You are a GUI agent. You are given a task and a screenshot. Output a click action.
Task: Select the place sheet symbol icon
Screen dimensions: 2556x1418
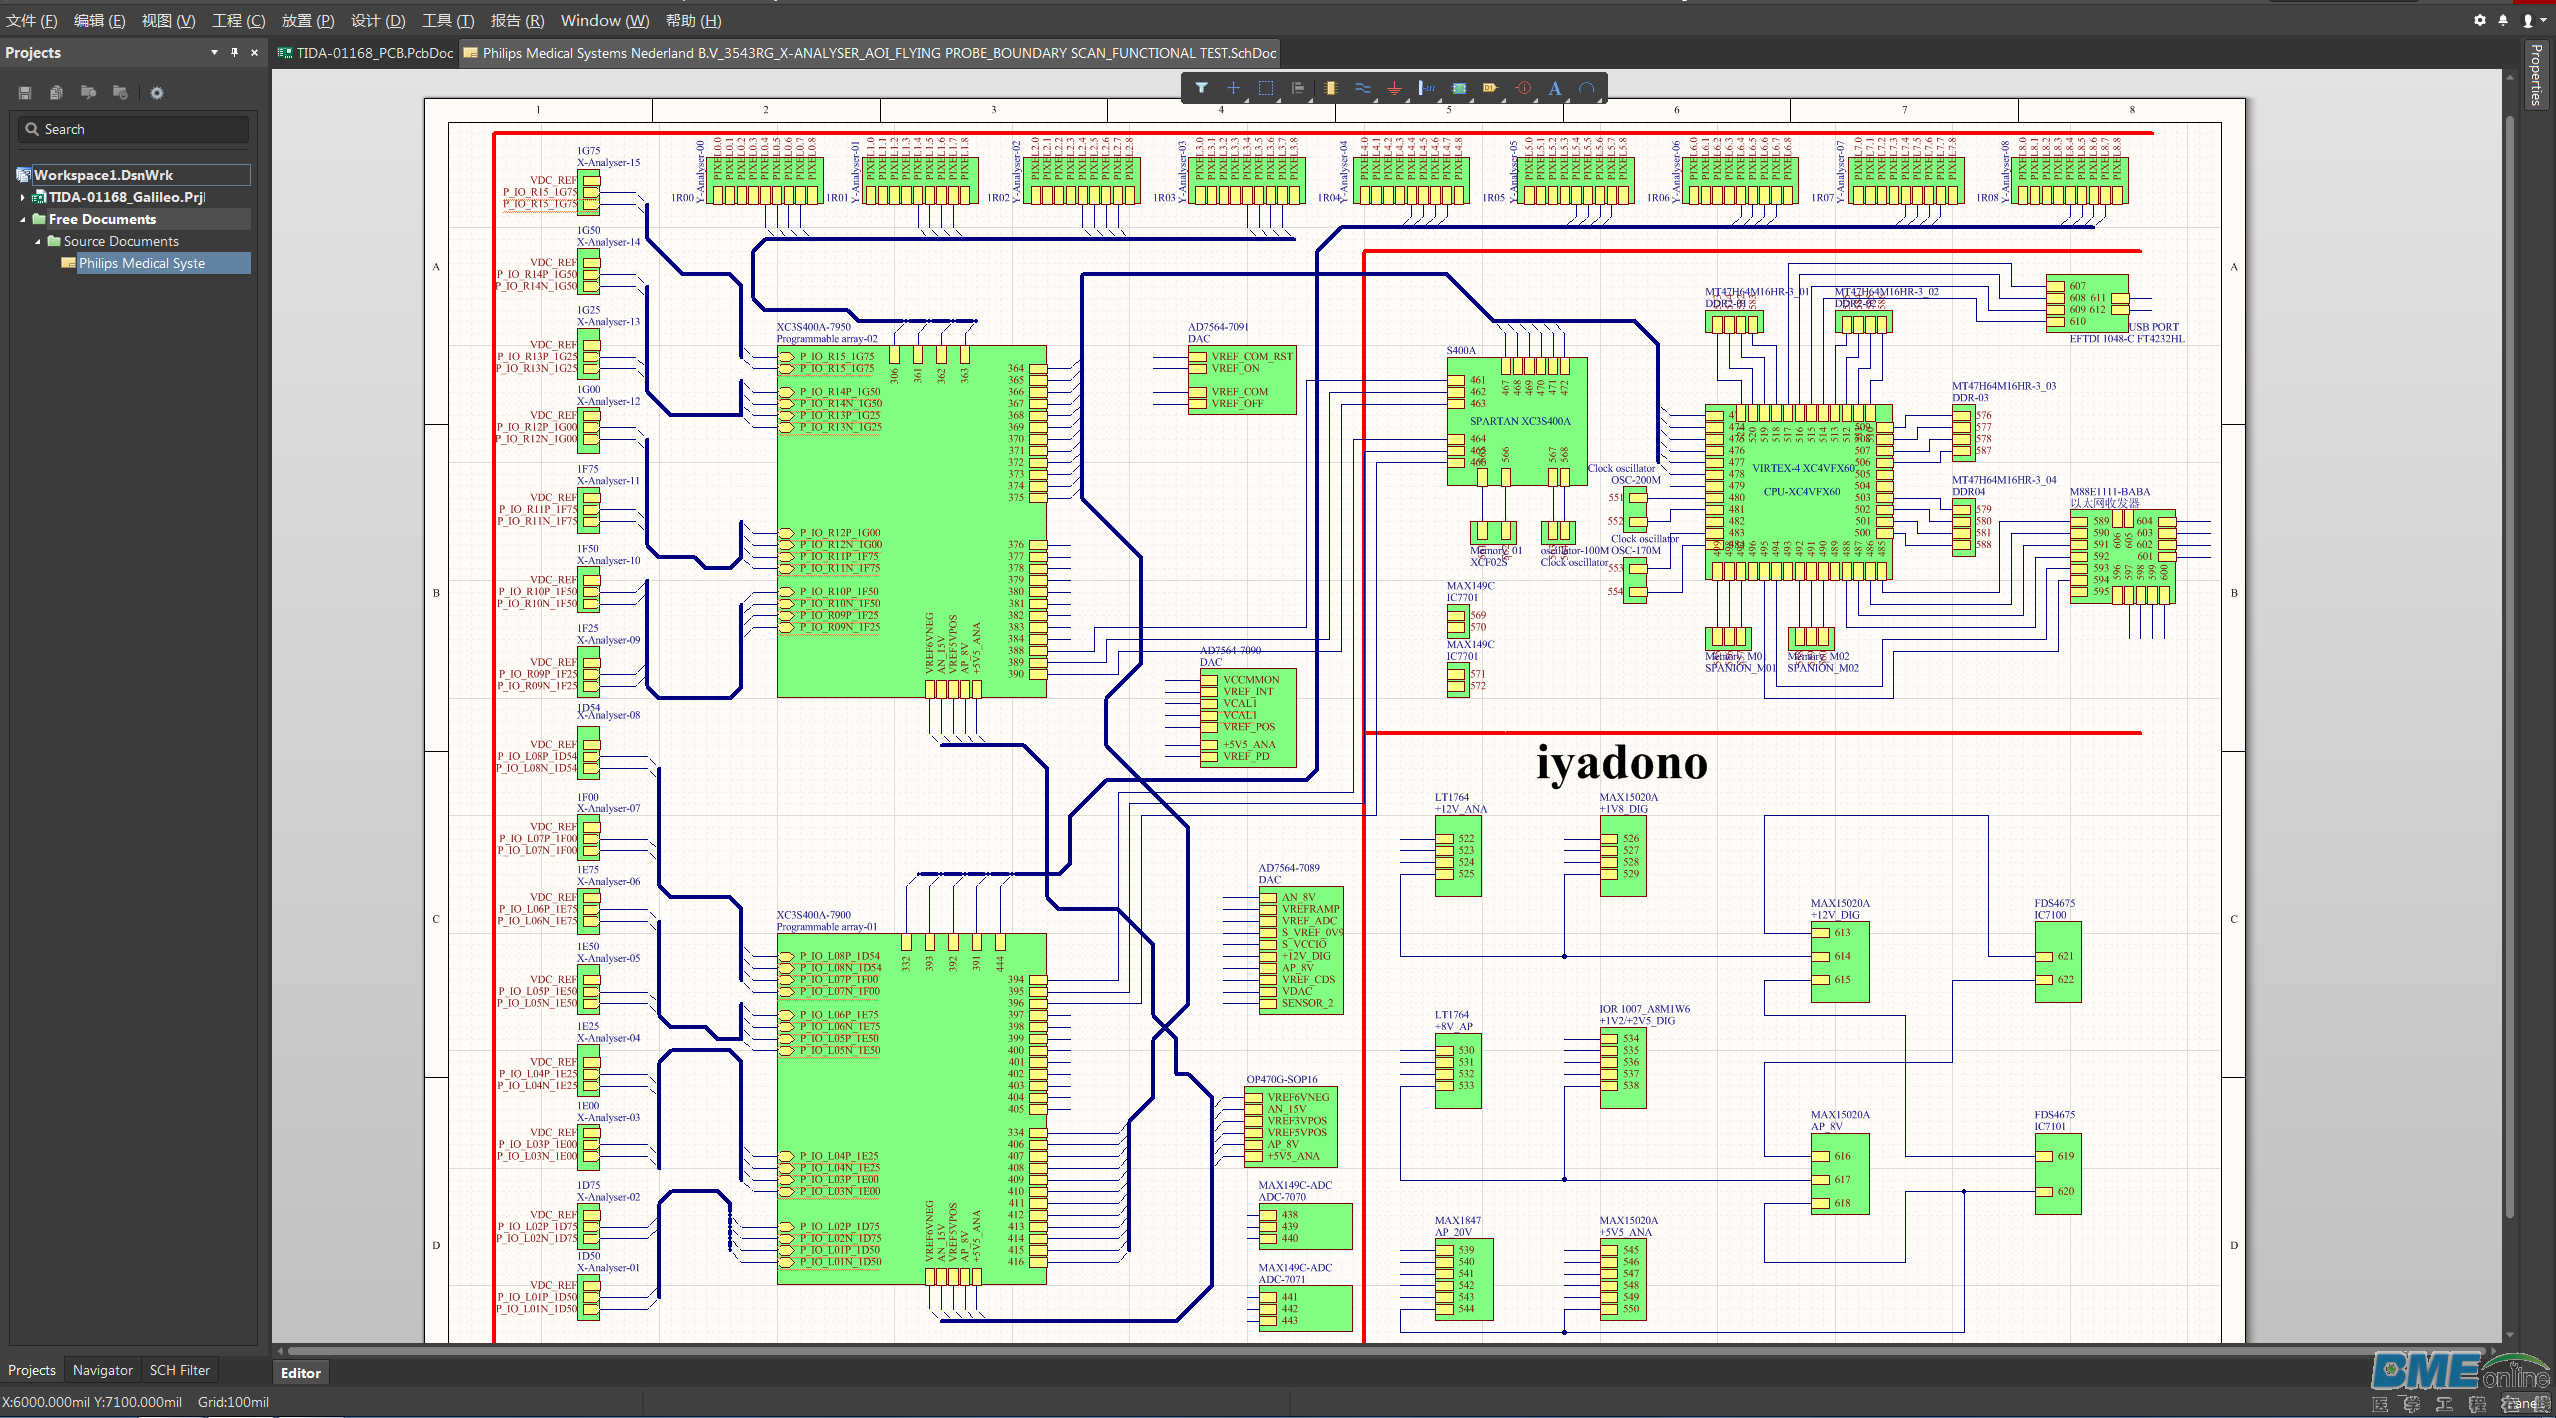(x=1459, y=88)
